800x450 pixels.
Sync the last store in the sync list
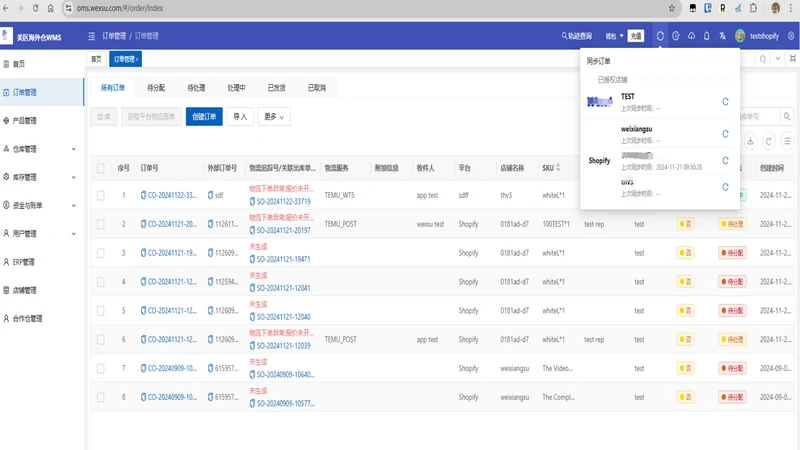[725, 187]
